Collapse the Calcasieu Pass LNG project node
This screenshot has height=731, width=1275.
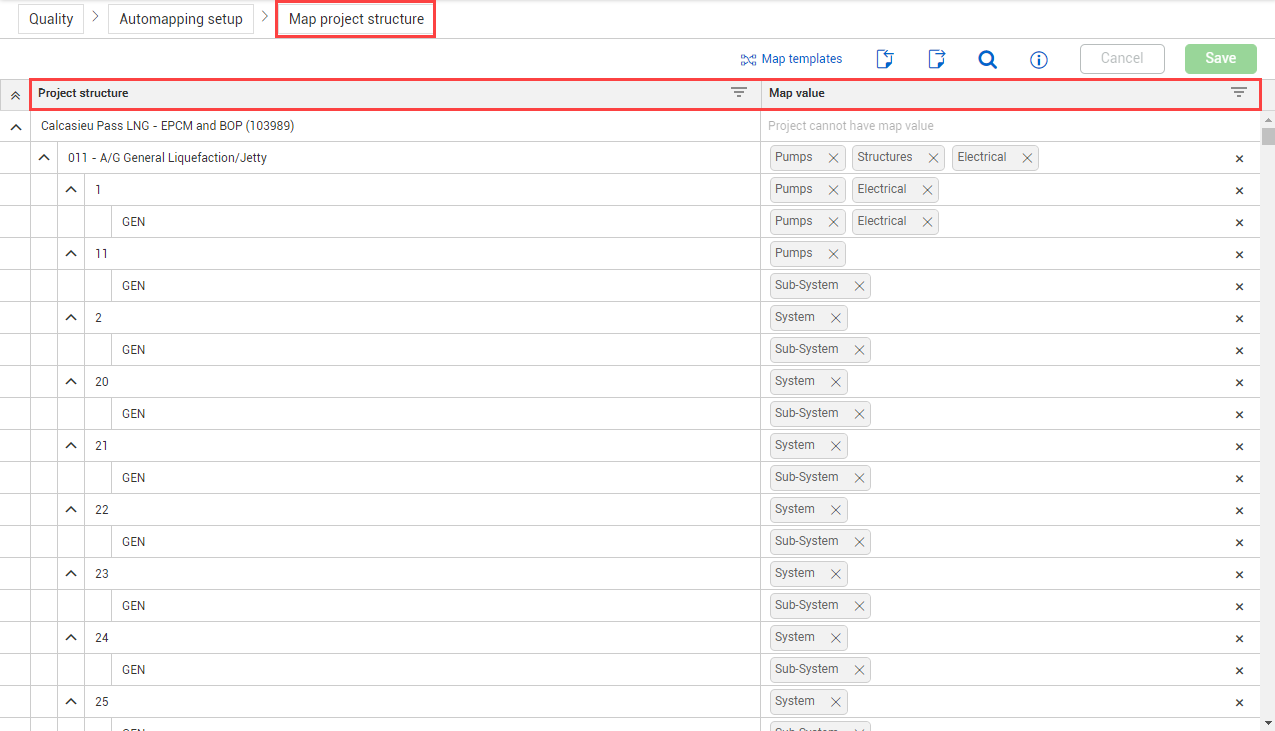pyautogui.click(x=15, y=127)
